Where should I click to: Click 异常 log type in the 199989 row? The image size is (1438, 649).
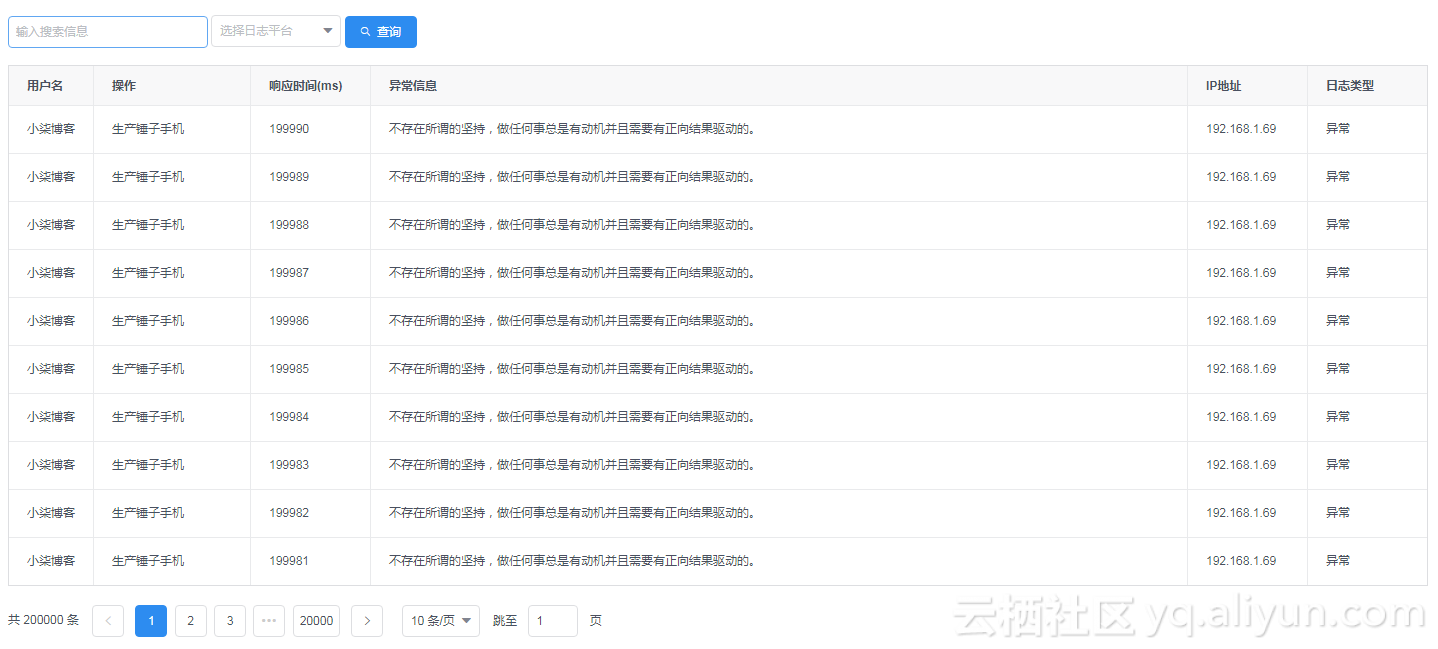click(x=1338, y=177)
